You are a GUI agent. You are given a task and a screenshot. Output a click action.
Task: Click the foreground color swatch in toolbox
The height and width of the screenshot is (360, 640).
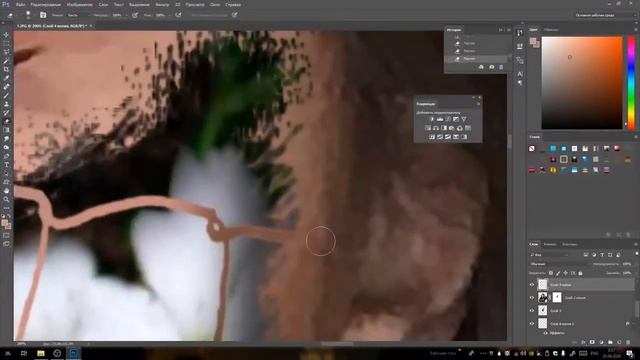[4, 222]
